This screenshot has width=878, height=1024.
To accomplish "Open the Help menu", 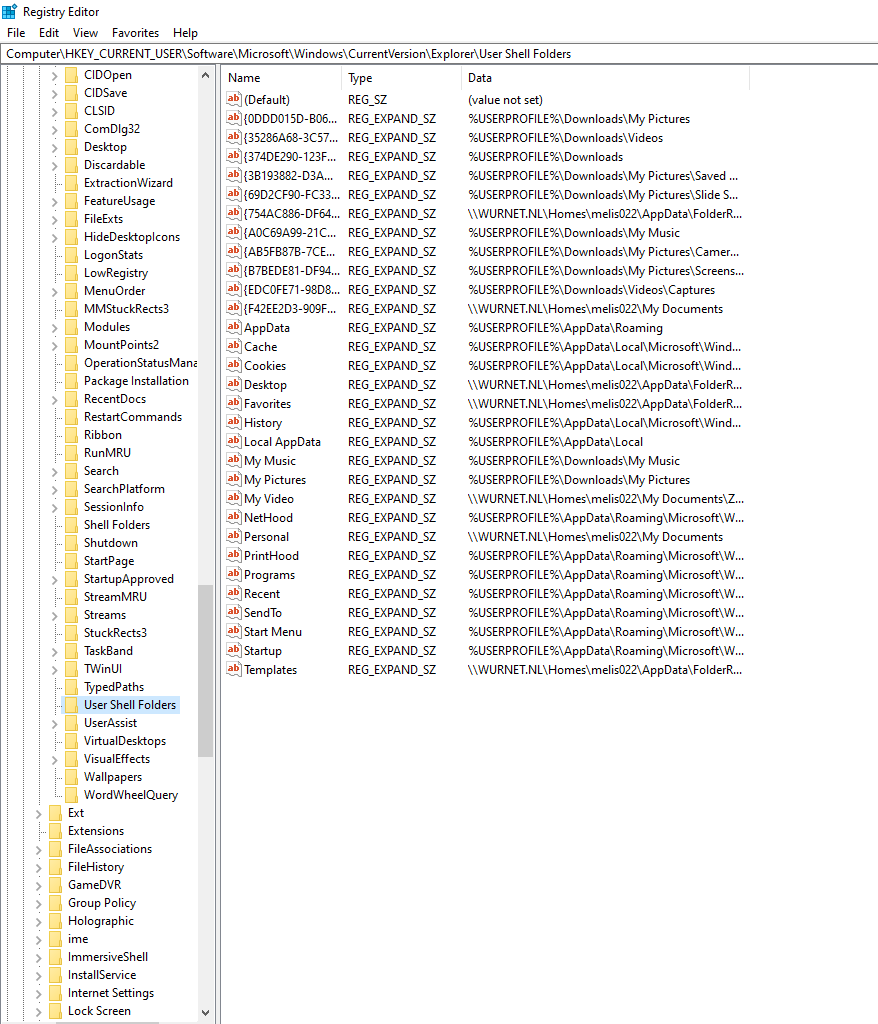I will point(185,33).
